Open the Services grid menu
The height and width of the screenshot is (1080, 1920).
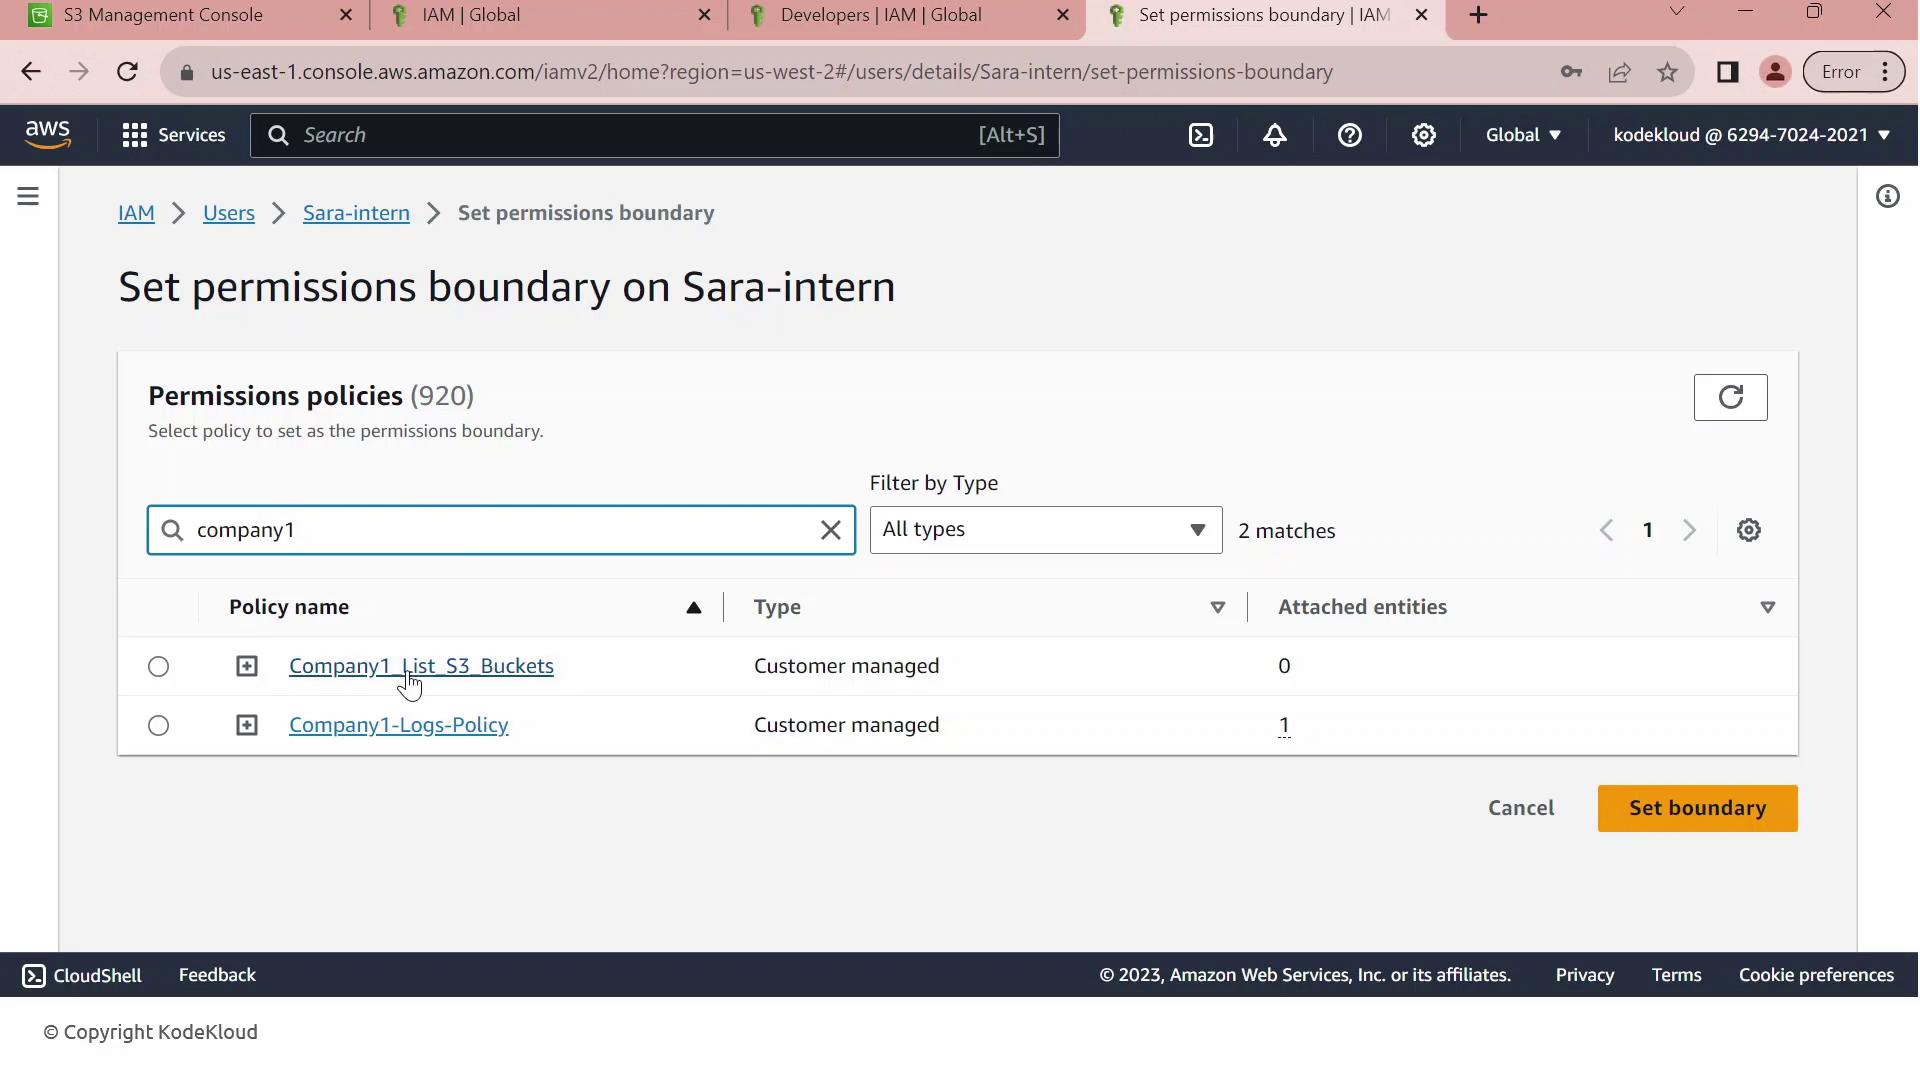click(x=173, y=135)
